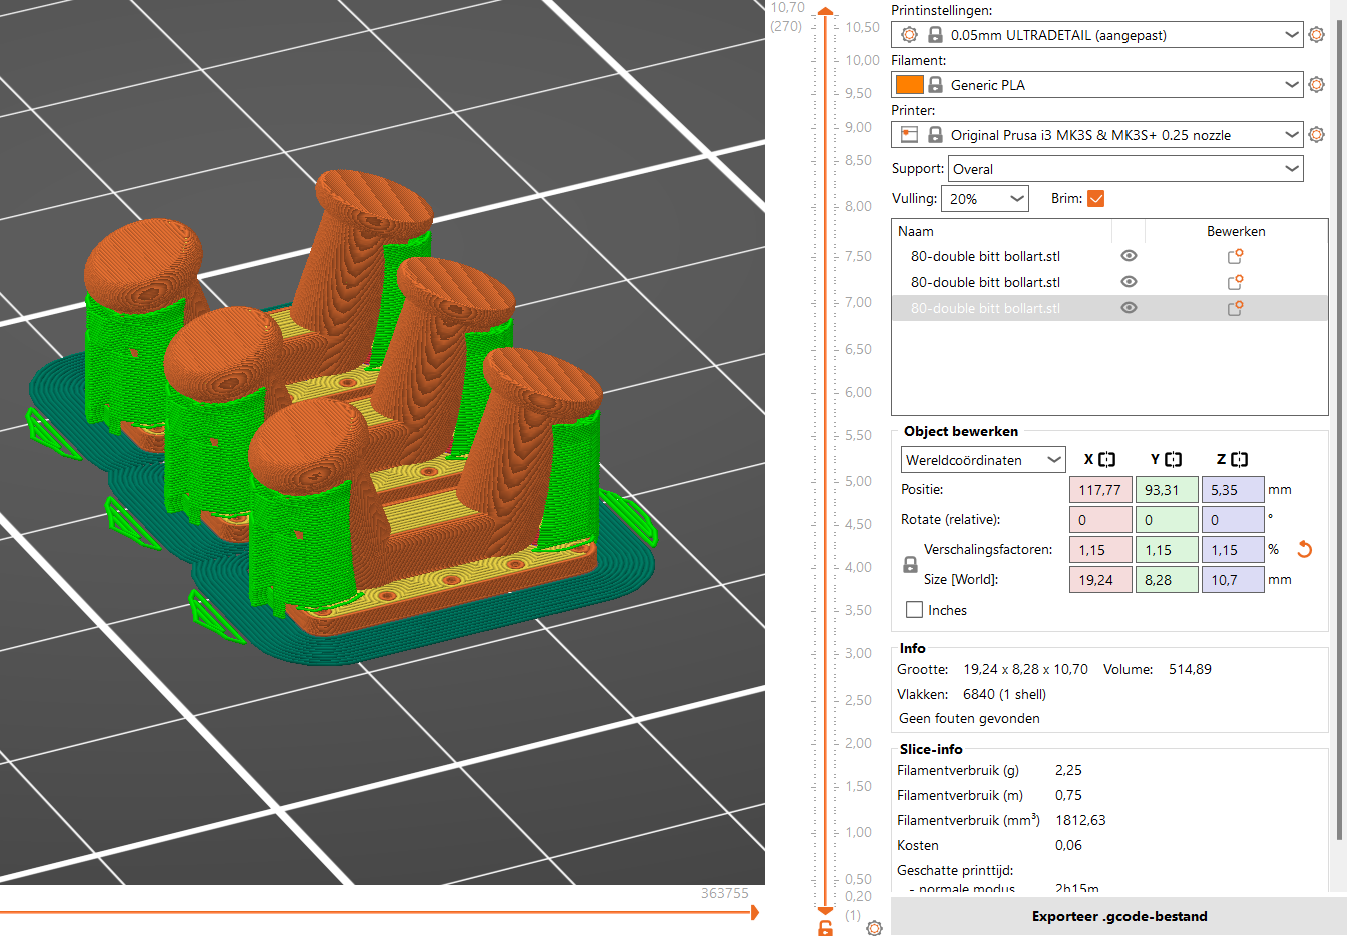Click the X position field 117,77
The height and width of the screenshot is (936, 1347).
pyautogui.click(x=1100, y=490)
